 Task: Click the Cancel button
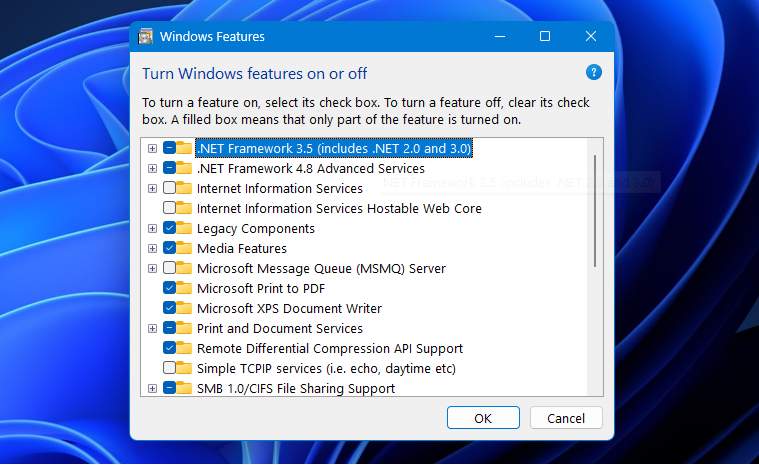566,418
